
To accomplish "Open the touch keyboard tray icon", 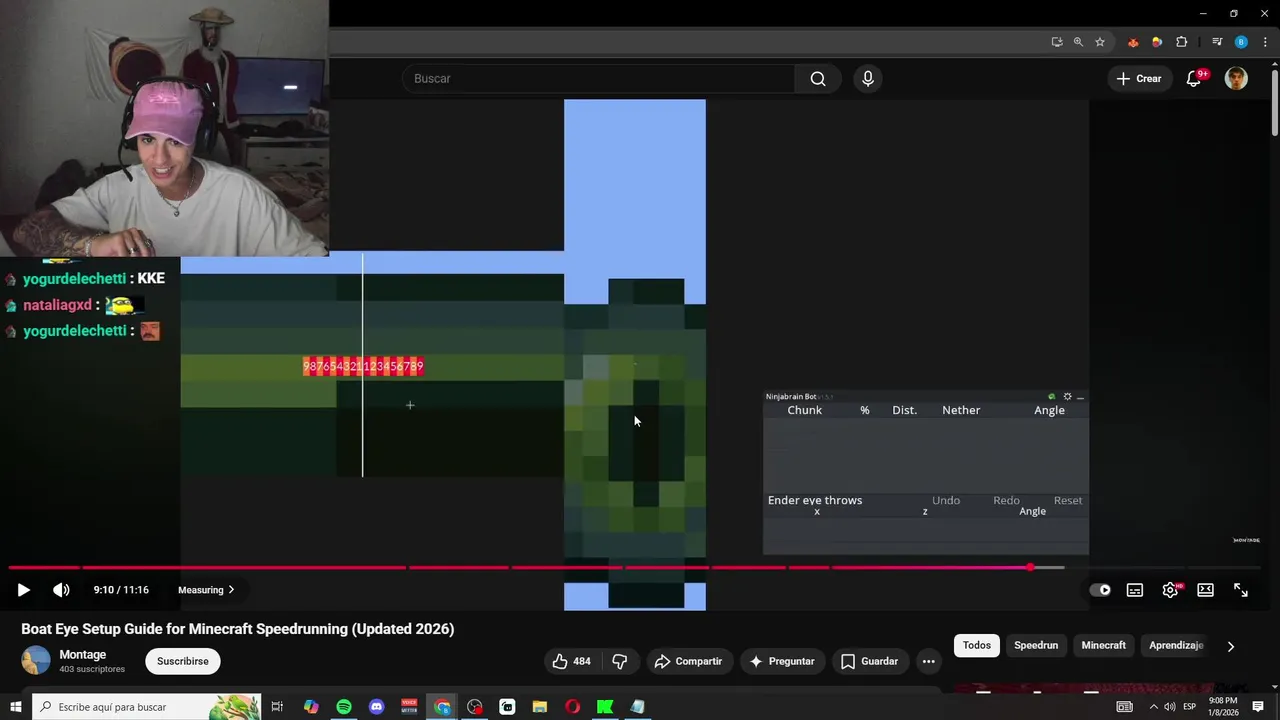I will click(x=1125, y=707).
